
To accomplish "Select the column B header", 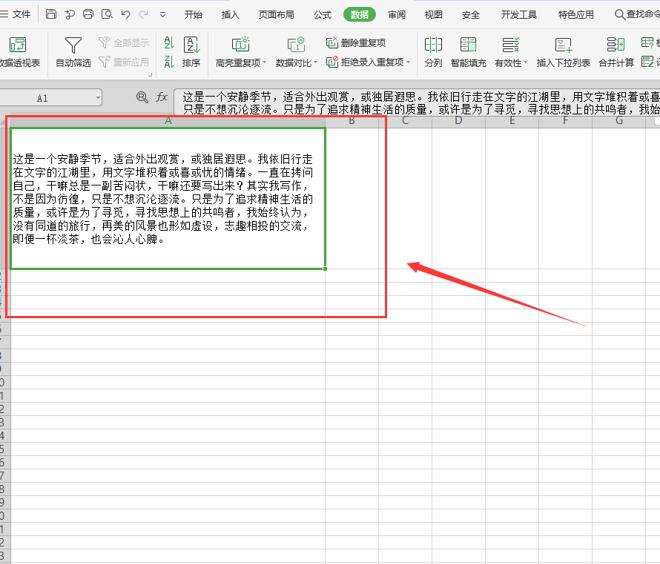I will pyautogui.click(x=352, y=121).
